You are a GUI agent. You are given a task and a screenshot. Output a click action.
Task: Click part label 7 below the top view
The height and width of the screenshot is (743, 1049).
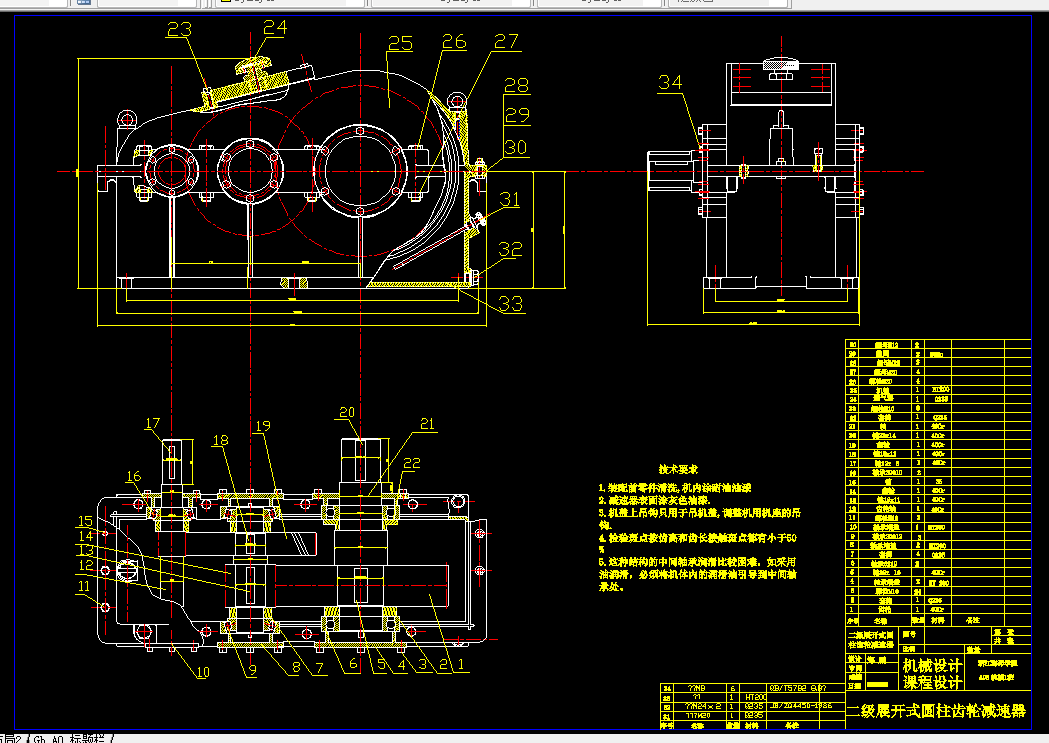pyautogui.click(x=320, y=667)
